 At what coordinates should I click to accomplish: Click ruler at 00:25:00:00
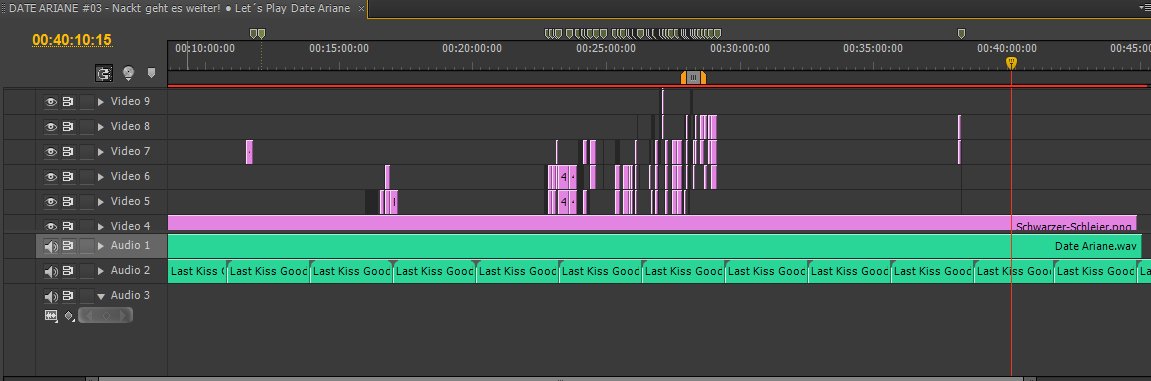coord(606,48)
